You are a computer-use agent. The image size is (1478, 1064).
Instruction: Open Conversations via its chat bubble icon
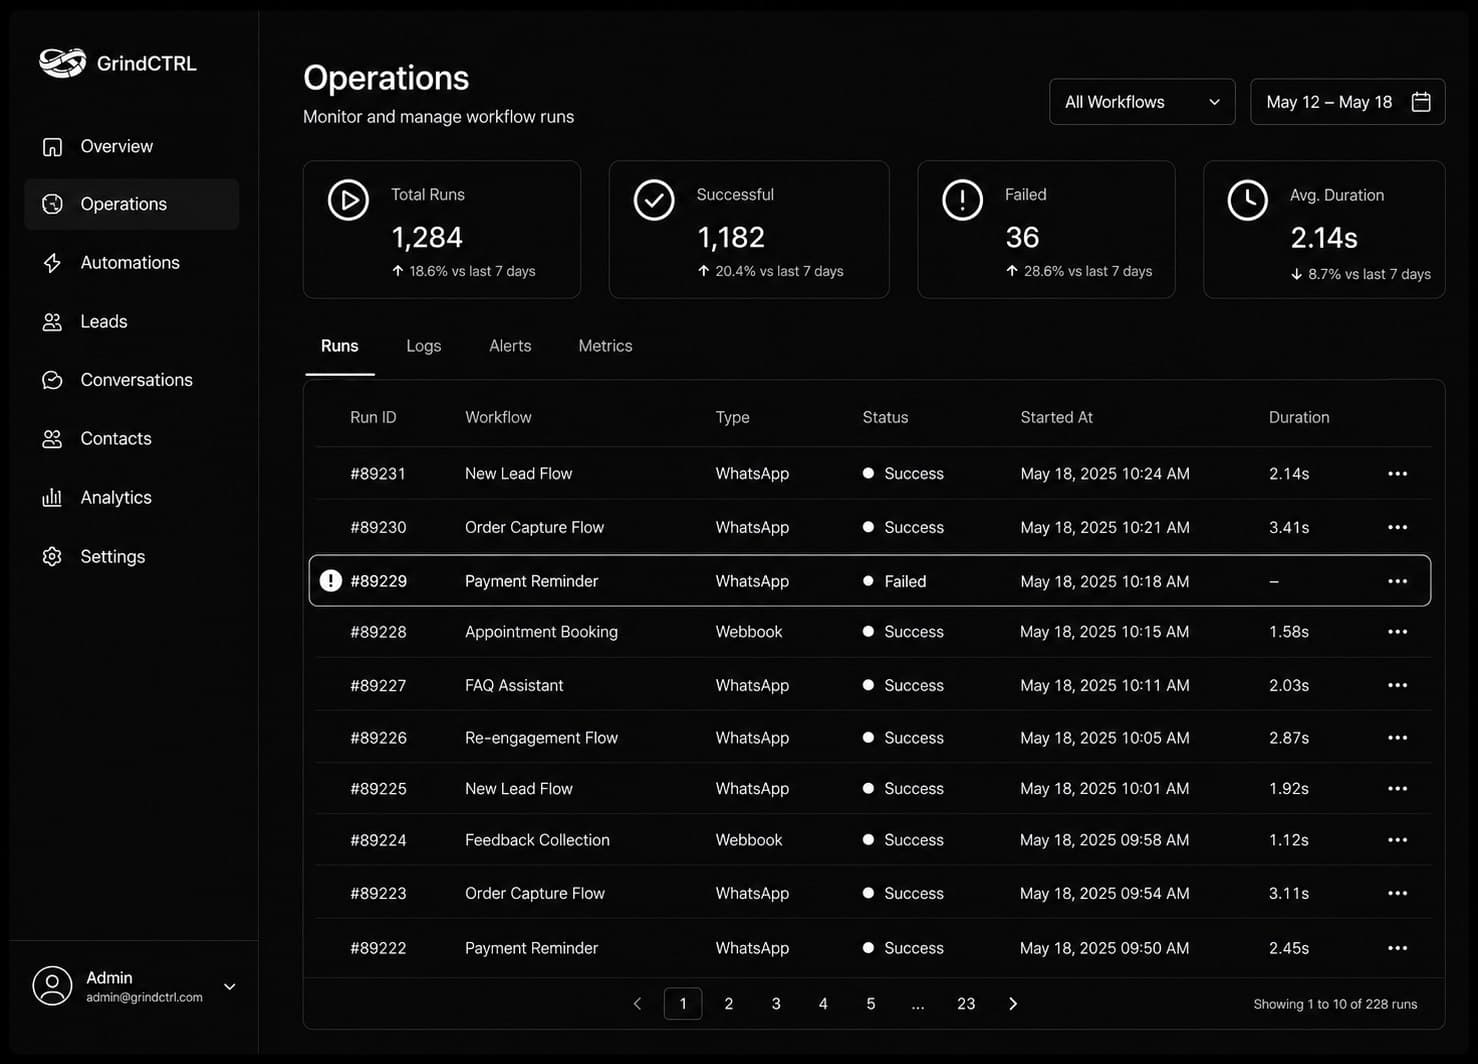[52, 380]
